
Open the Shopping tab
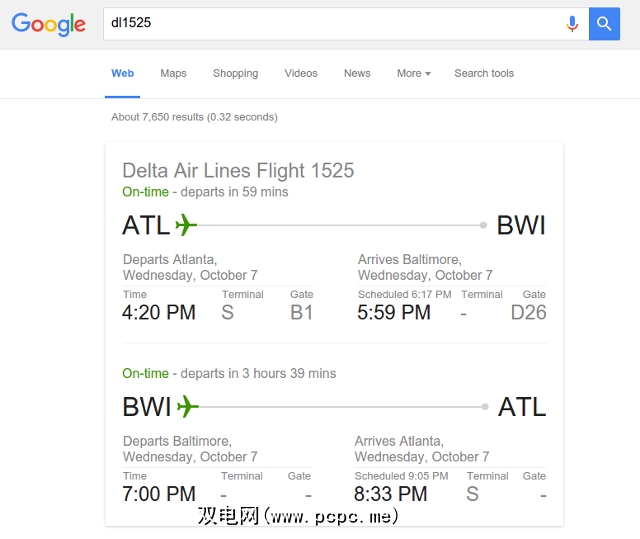coord(235,73)
